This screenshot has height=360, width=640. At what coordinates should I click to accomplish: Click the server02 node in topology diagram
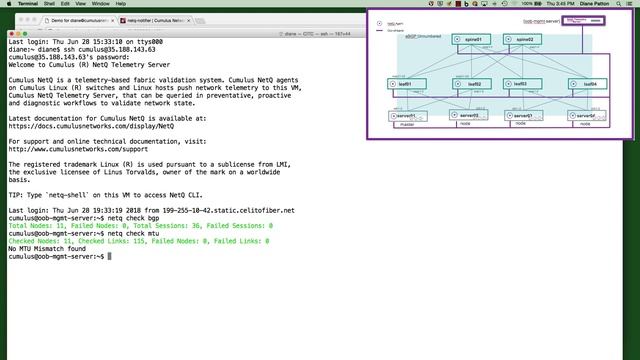pos(468,115)
